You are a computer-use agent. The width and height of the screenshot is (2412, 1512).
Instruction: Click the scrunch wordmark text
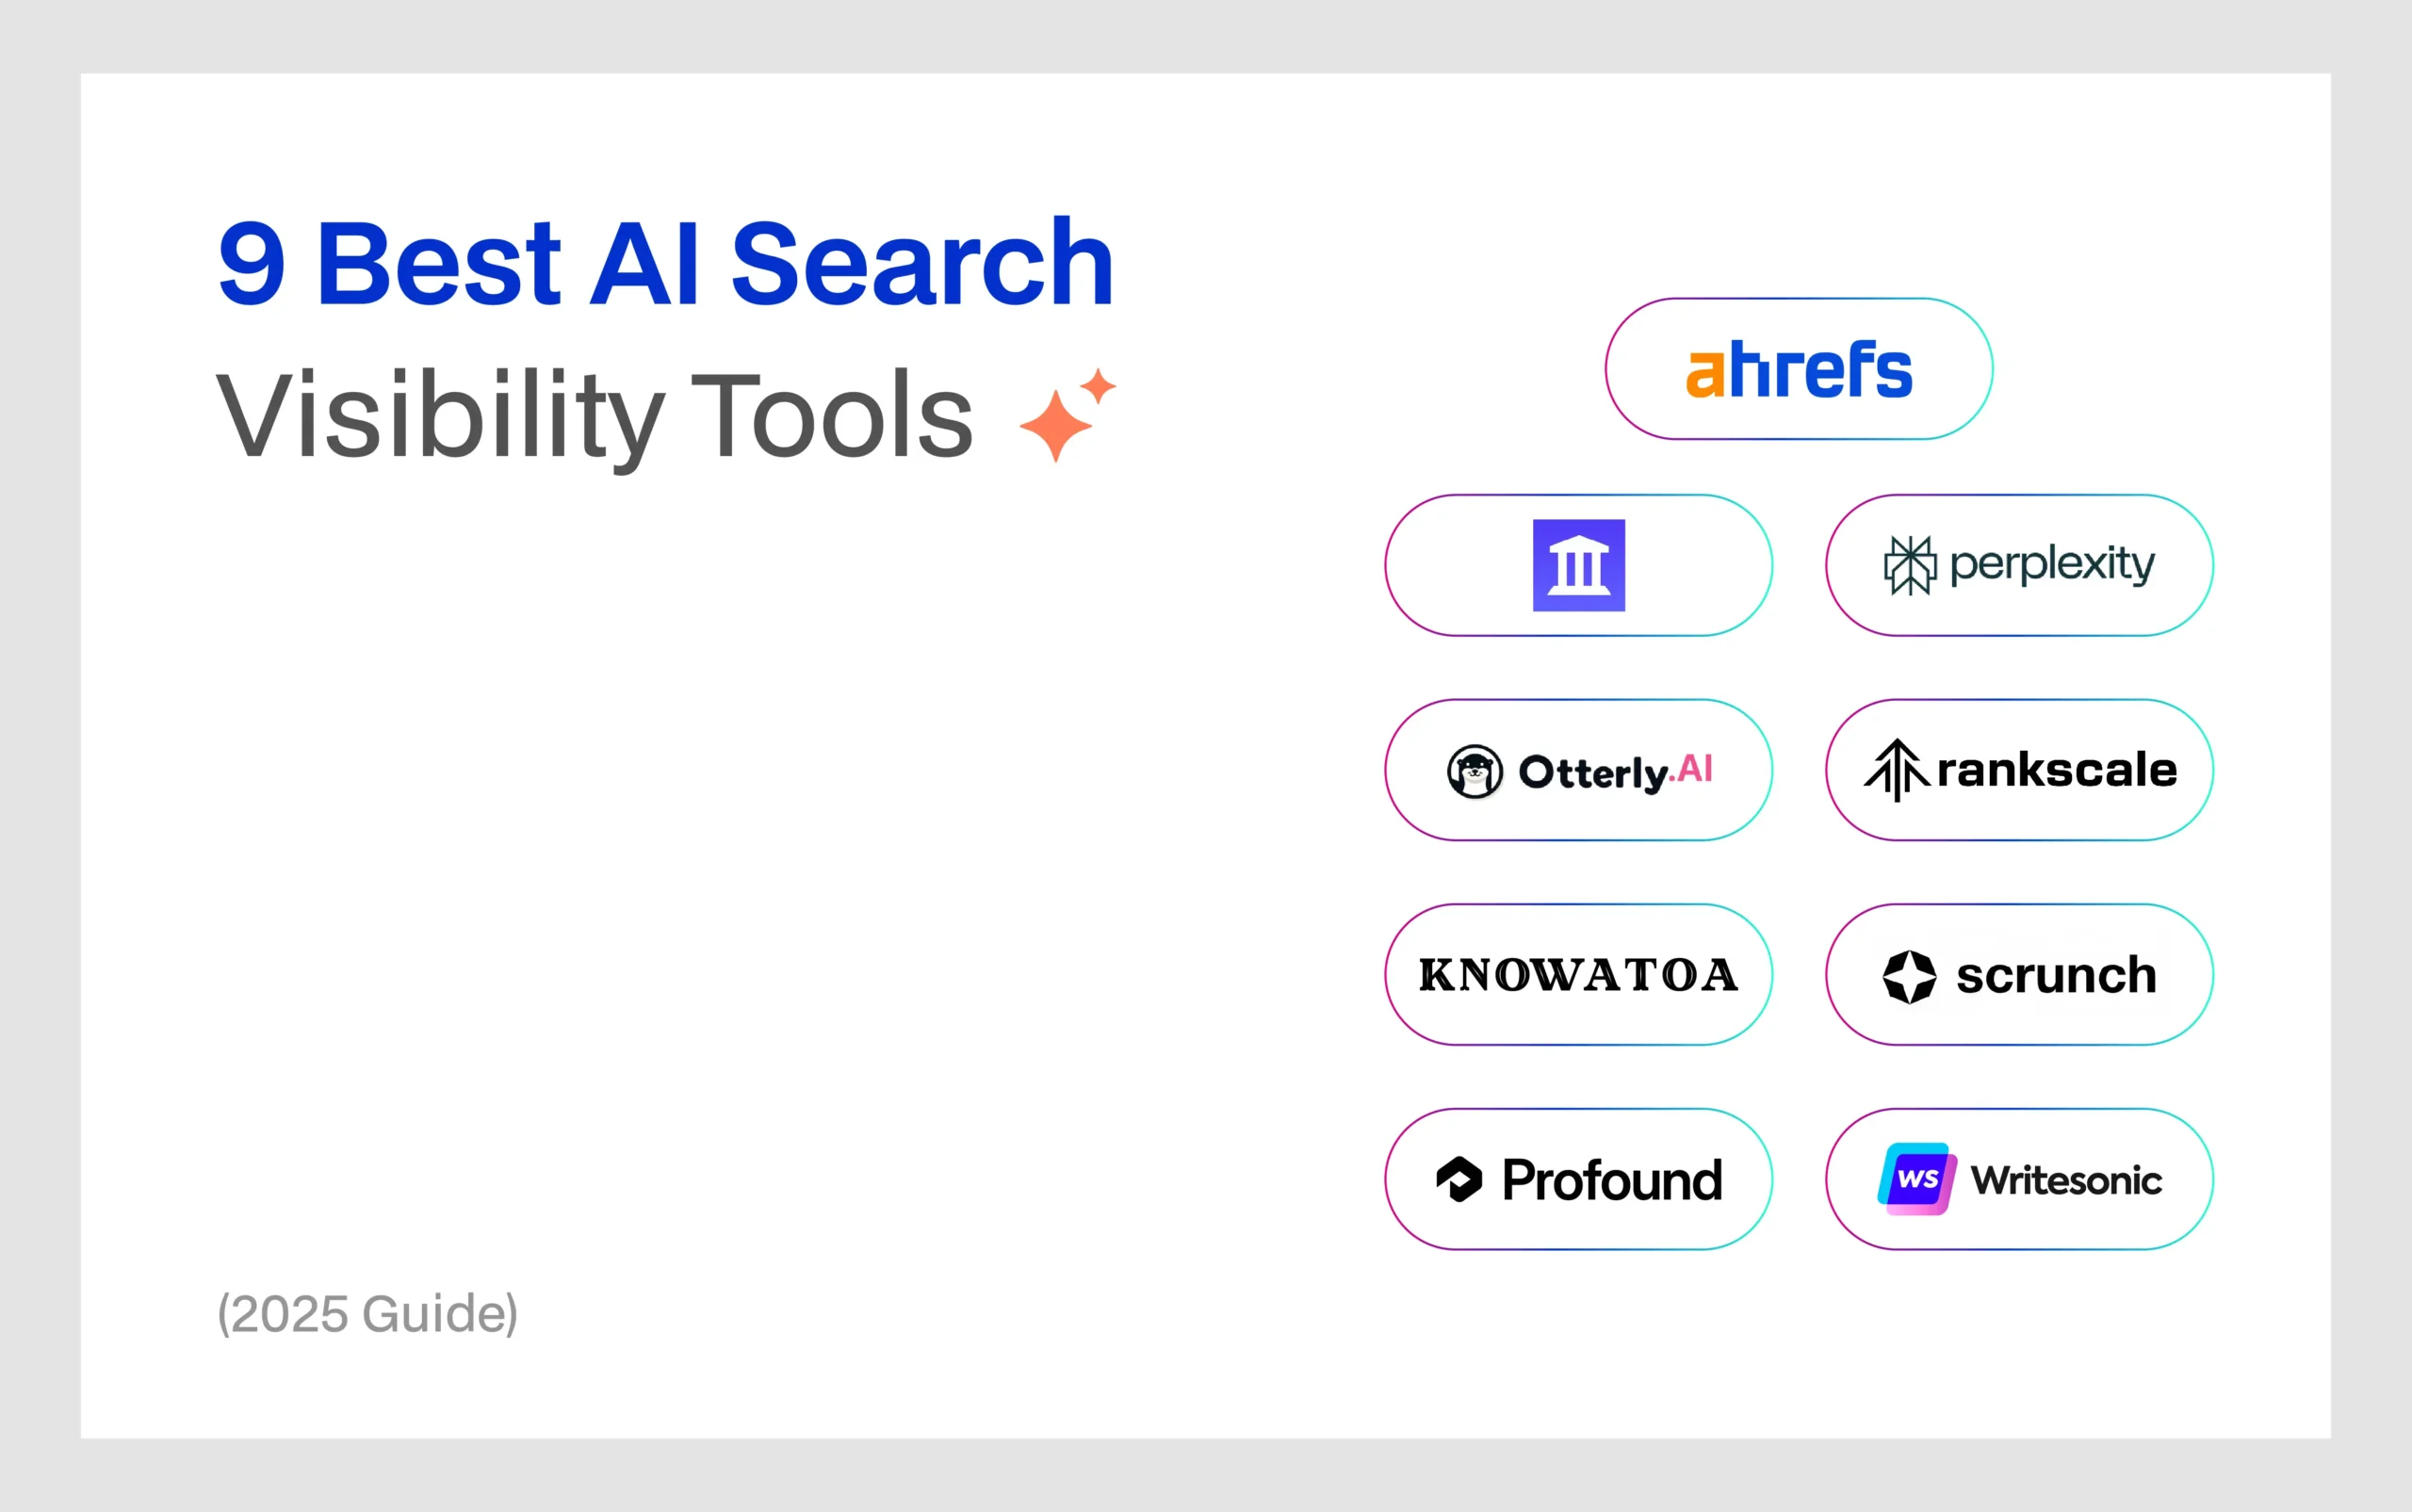(2056, 975)
